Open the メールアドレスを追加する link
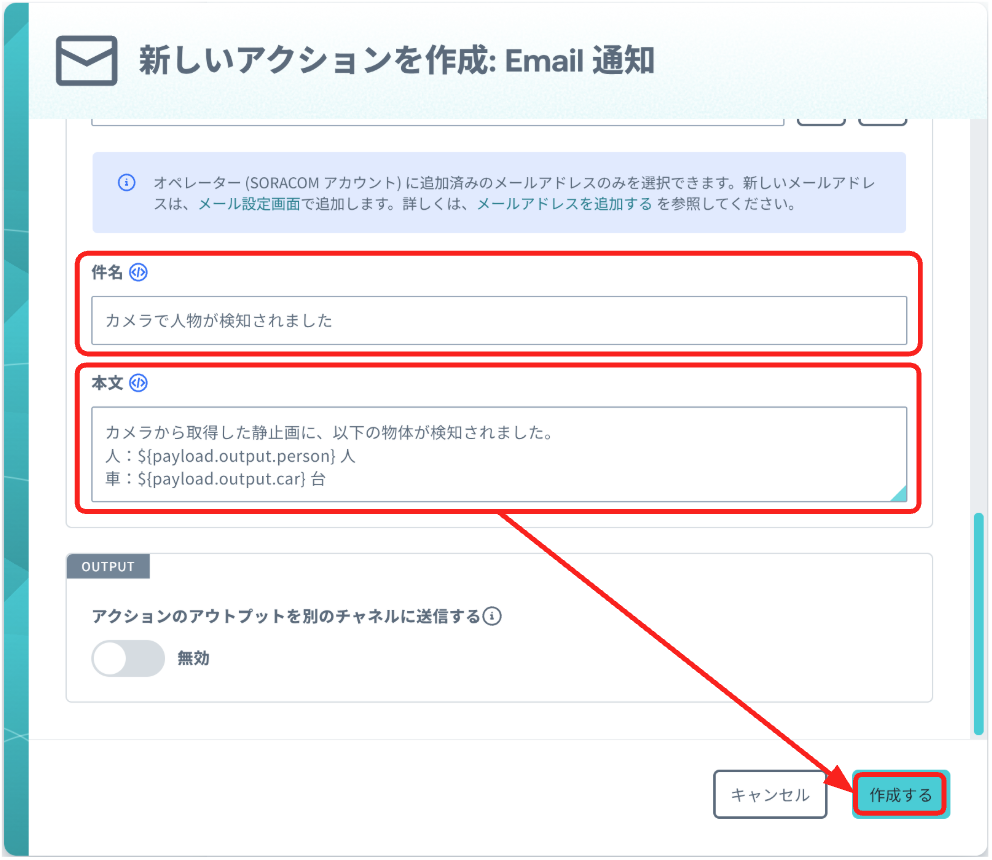The height and width of the screenshot is (860, 992). tap(564, 204)
